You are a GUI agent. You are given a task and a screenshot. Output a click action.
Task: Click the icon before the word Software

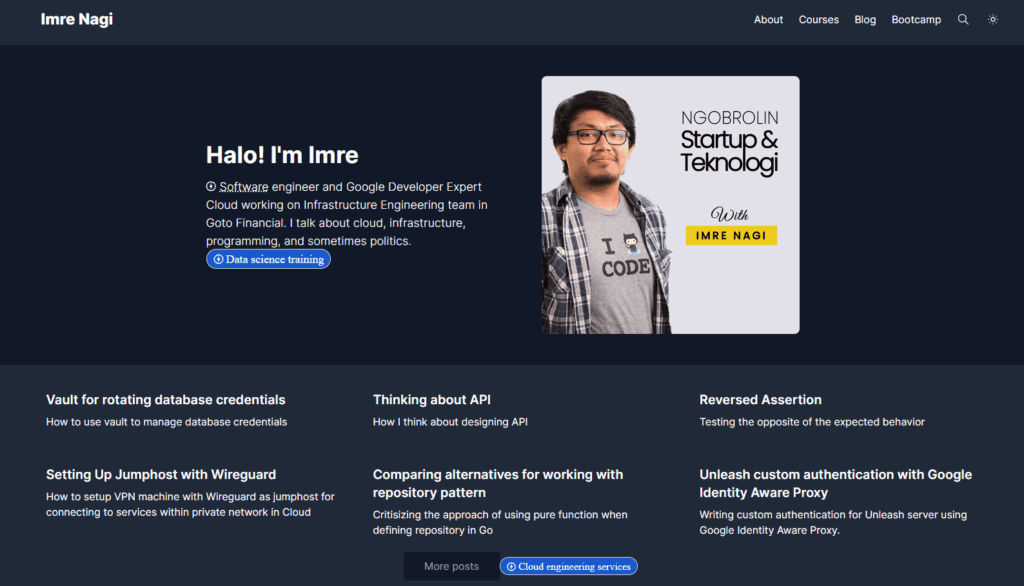211,187
